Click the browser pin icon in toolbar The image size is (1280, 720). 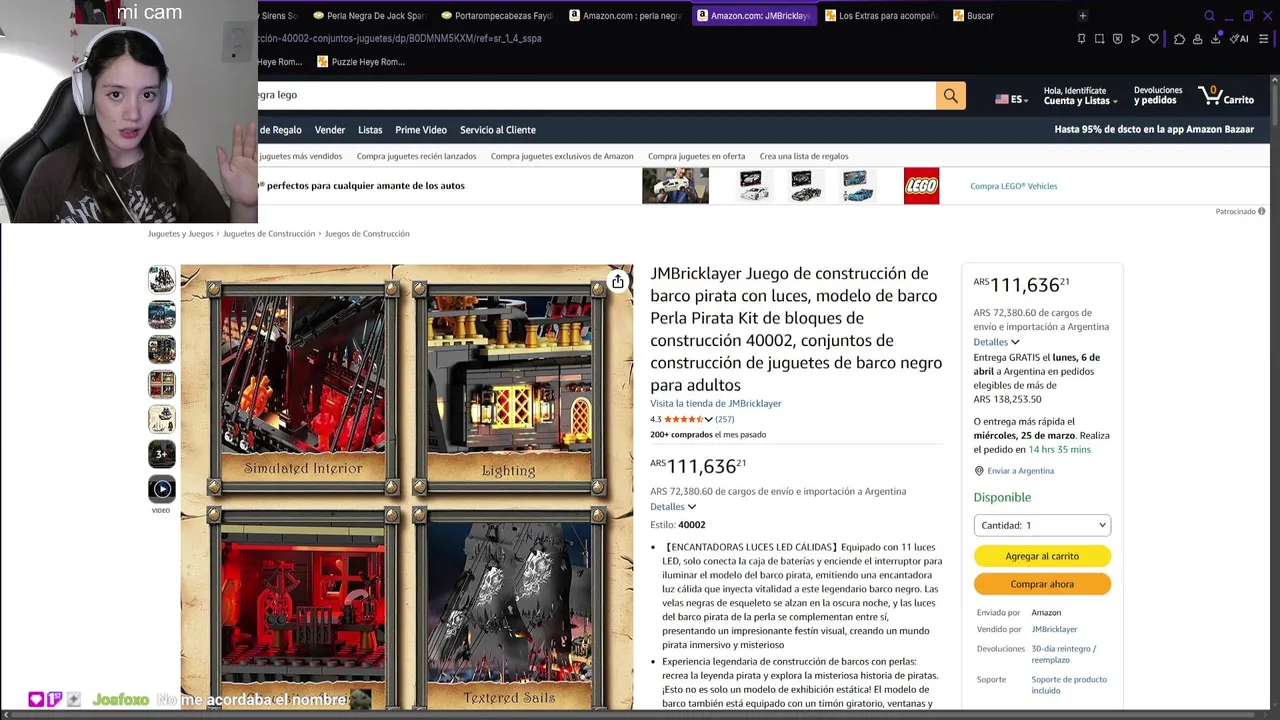tap(1081, 39)
